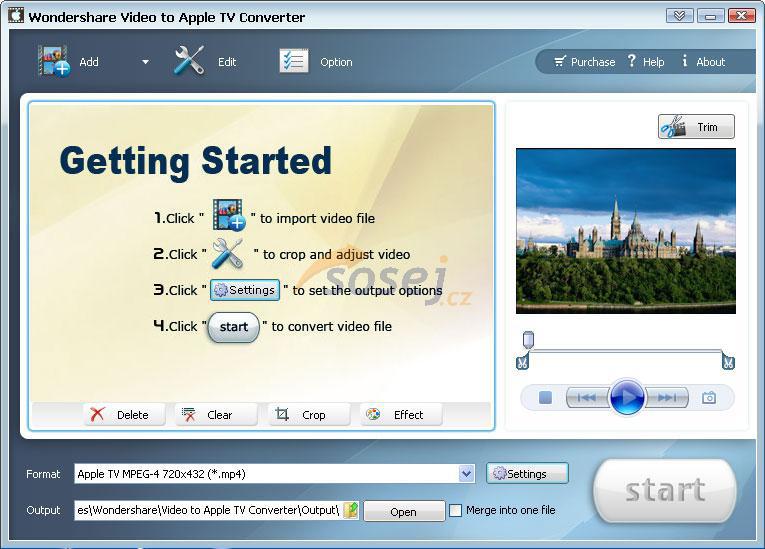Expand the Add dropdown arrow
Image resolution: width=765 pixels, height=549 pixels.
click(x=145, y=62)
